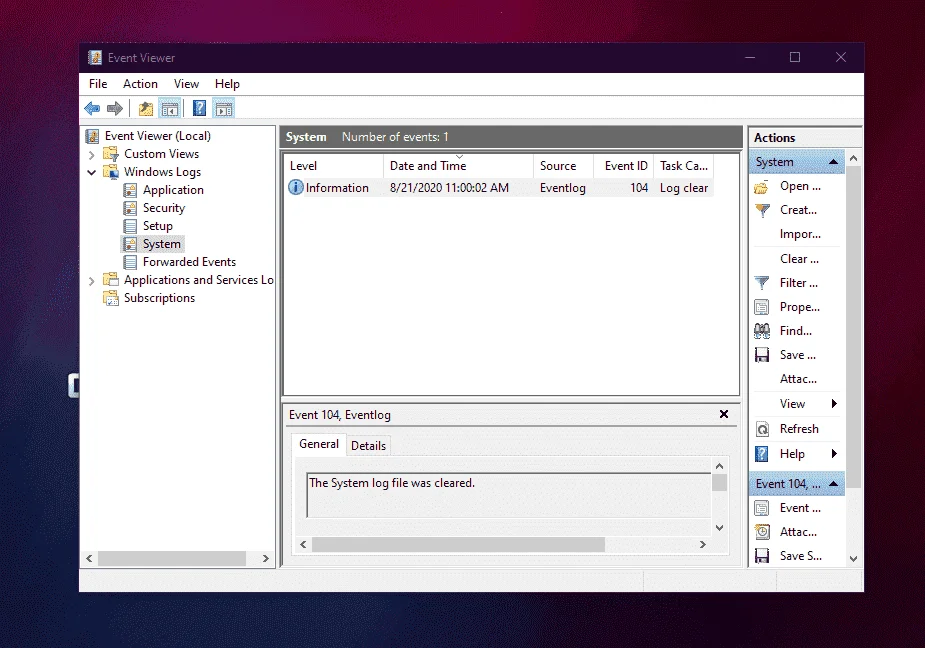Close the Event 104 preview pane
Viewport: 925px width, 648px height.
tap(724, 414)
